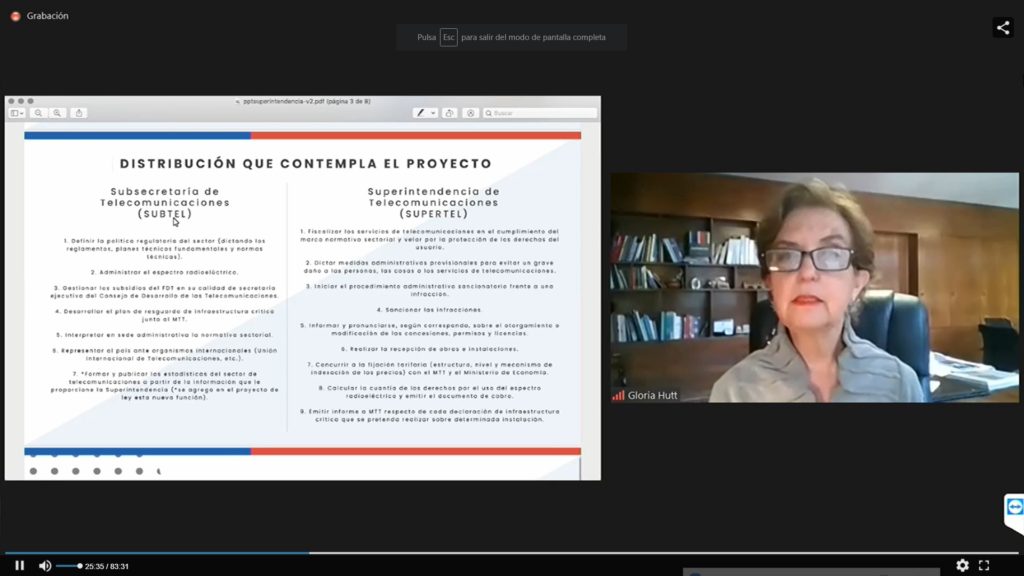This screenshot has height=576, width=1024.
Task: Adjust the volume slider in the player
Action: click(x=69, y=566)
